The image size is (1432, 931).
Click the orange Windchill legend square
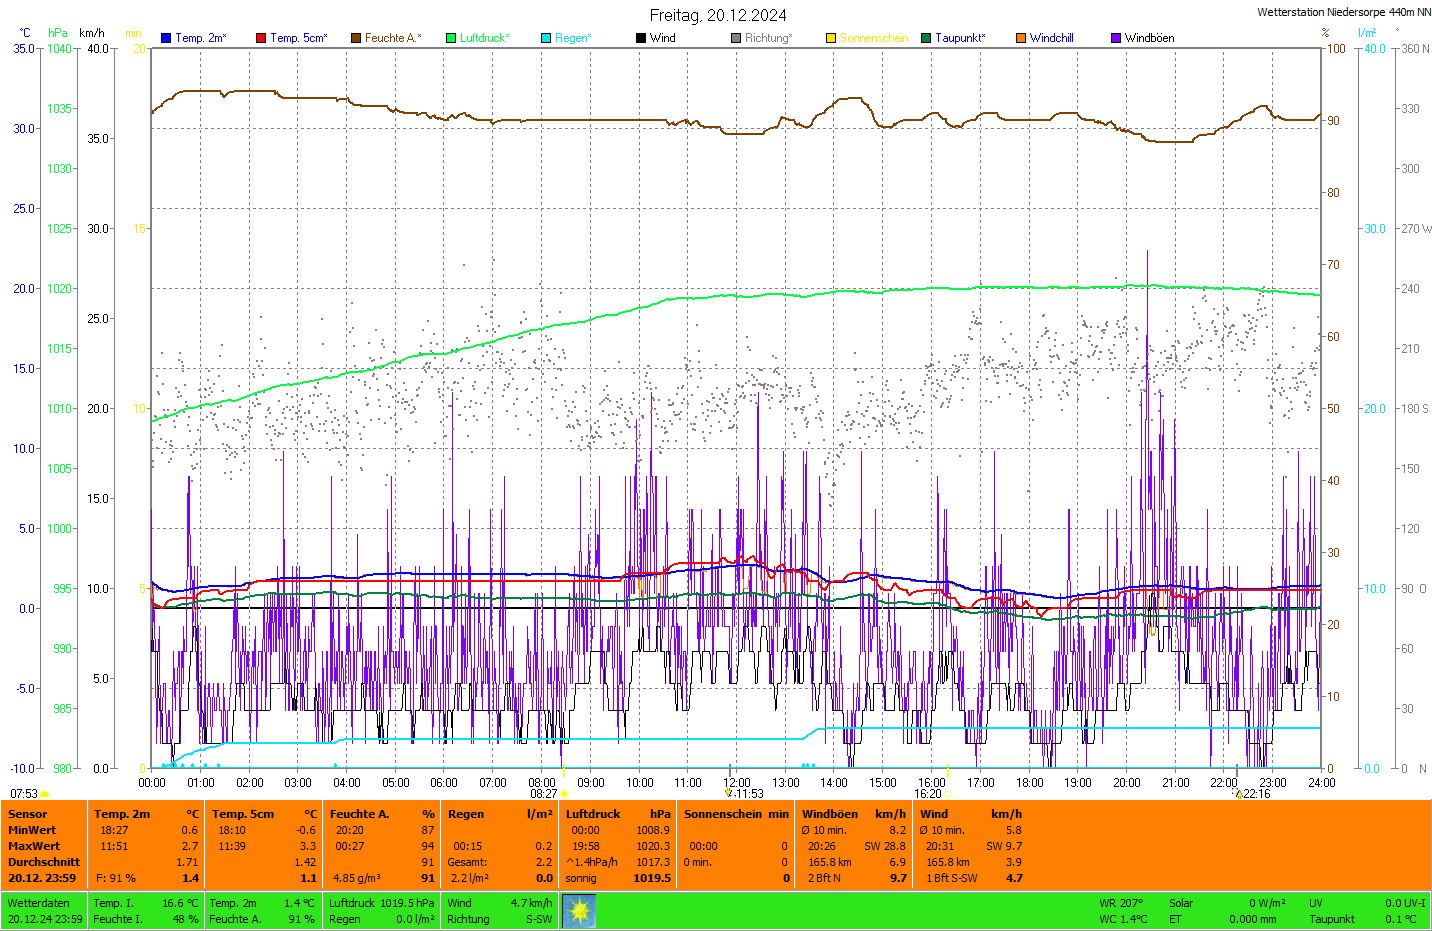click(1021, 38)
